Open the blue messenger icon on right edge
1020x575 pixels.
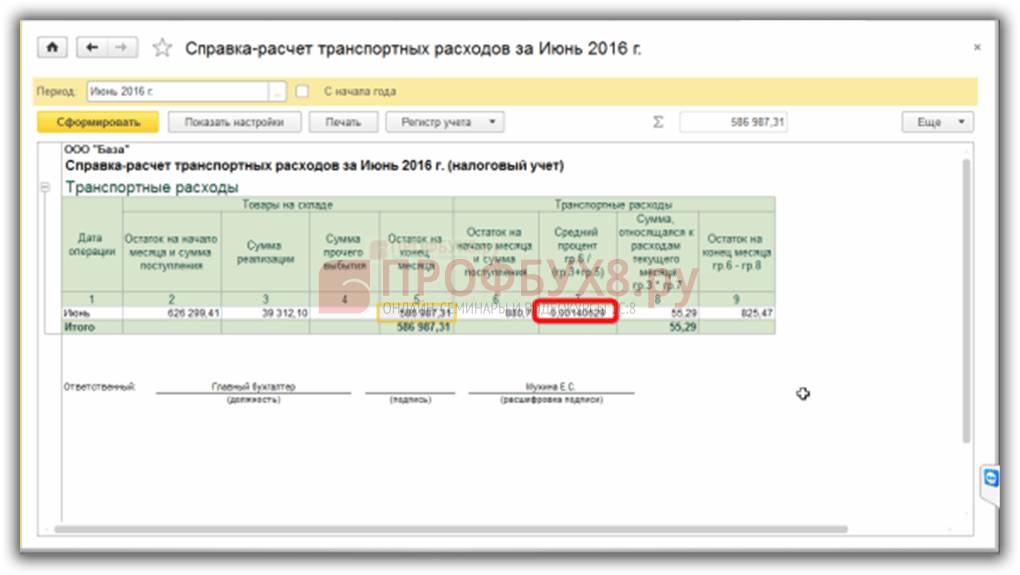click(990, 478)
